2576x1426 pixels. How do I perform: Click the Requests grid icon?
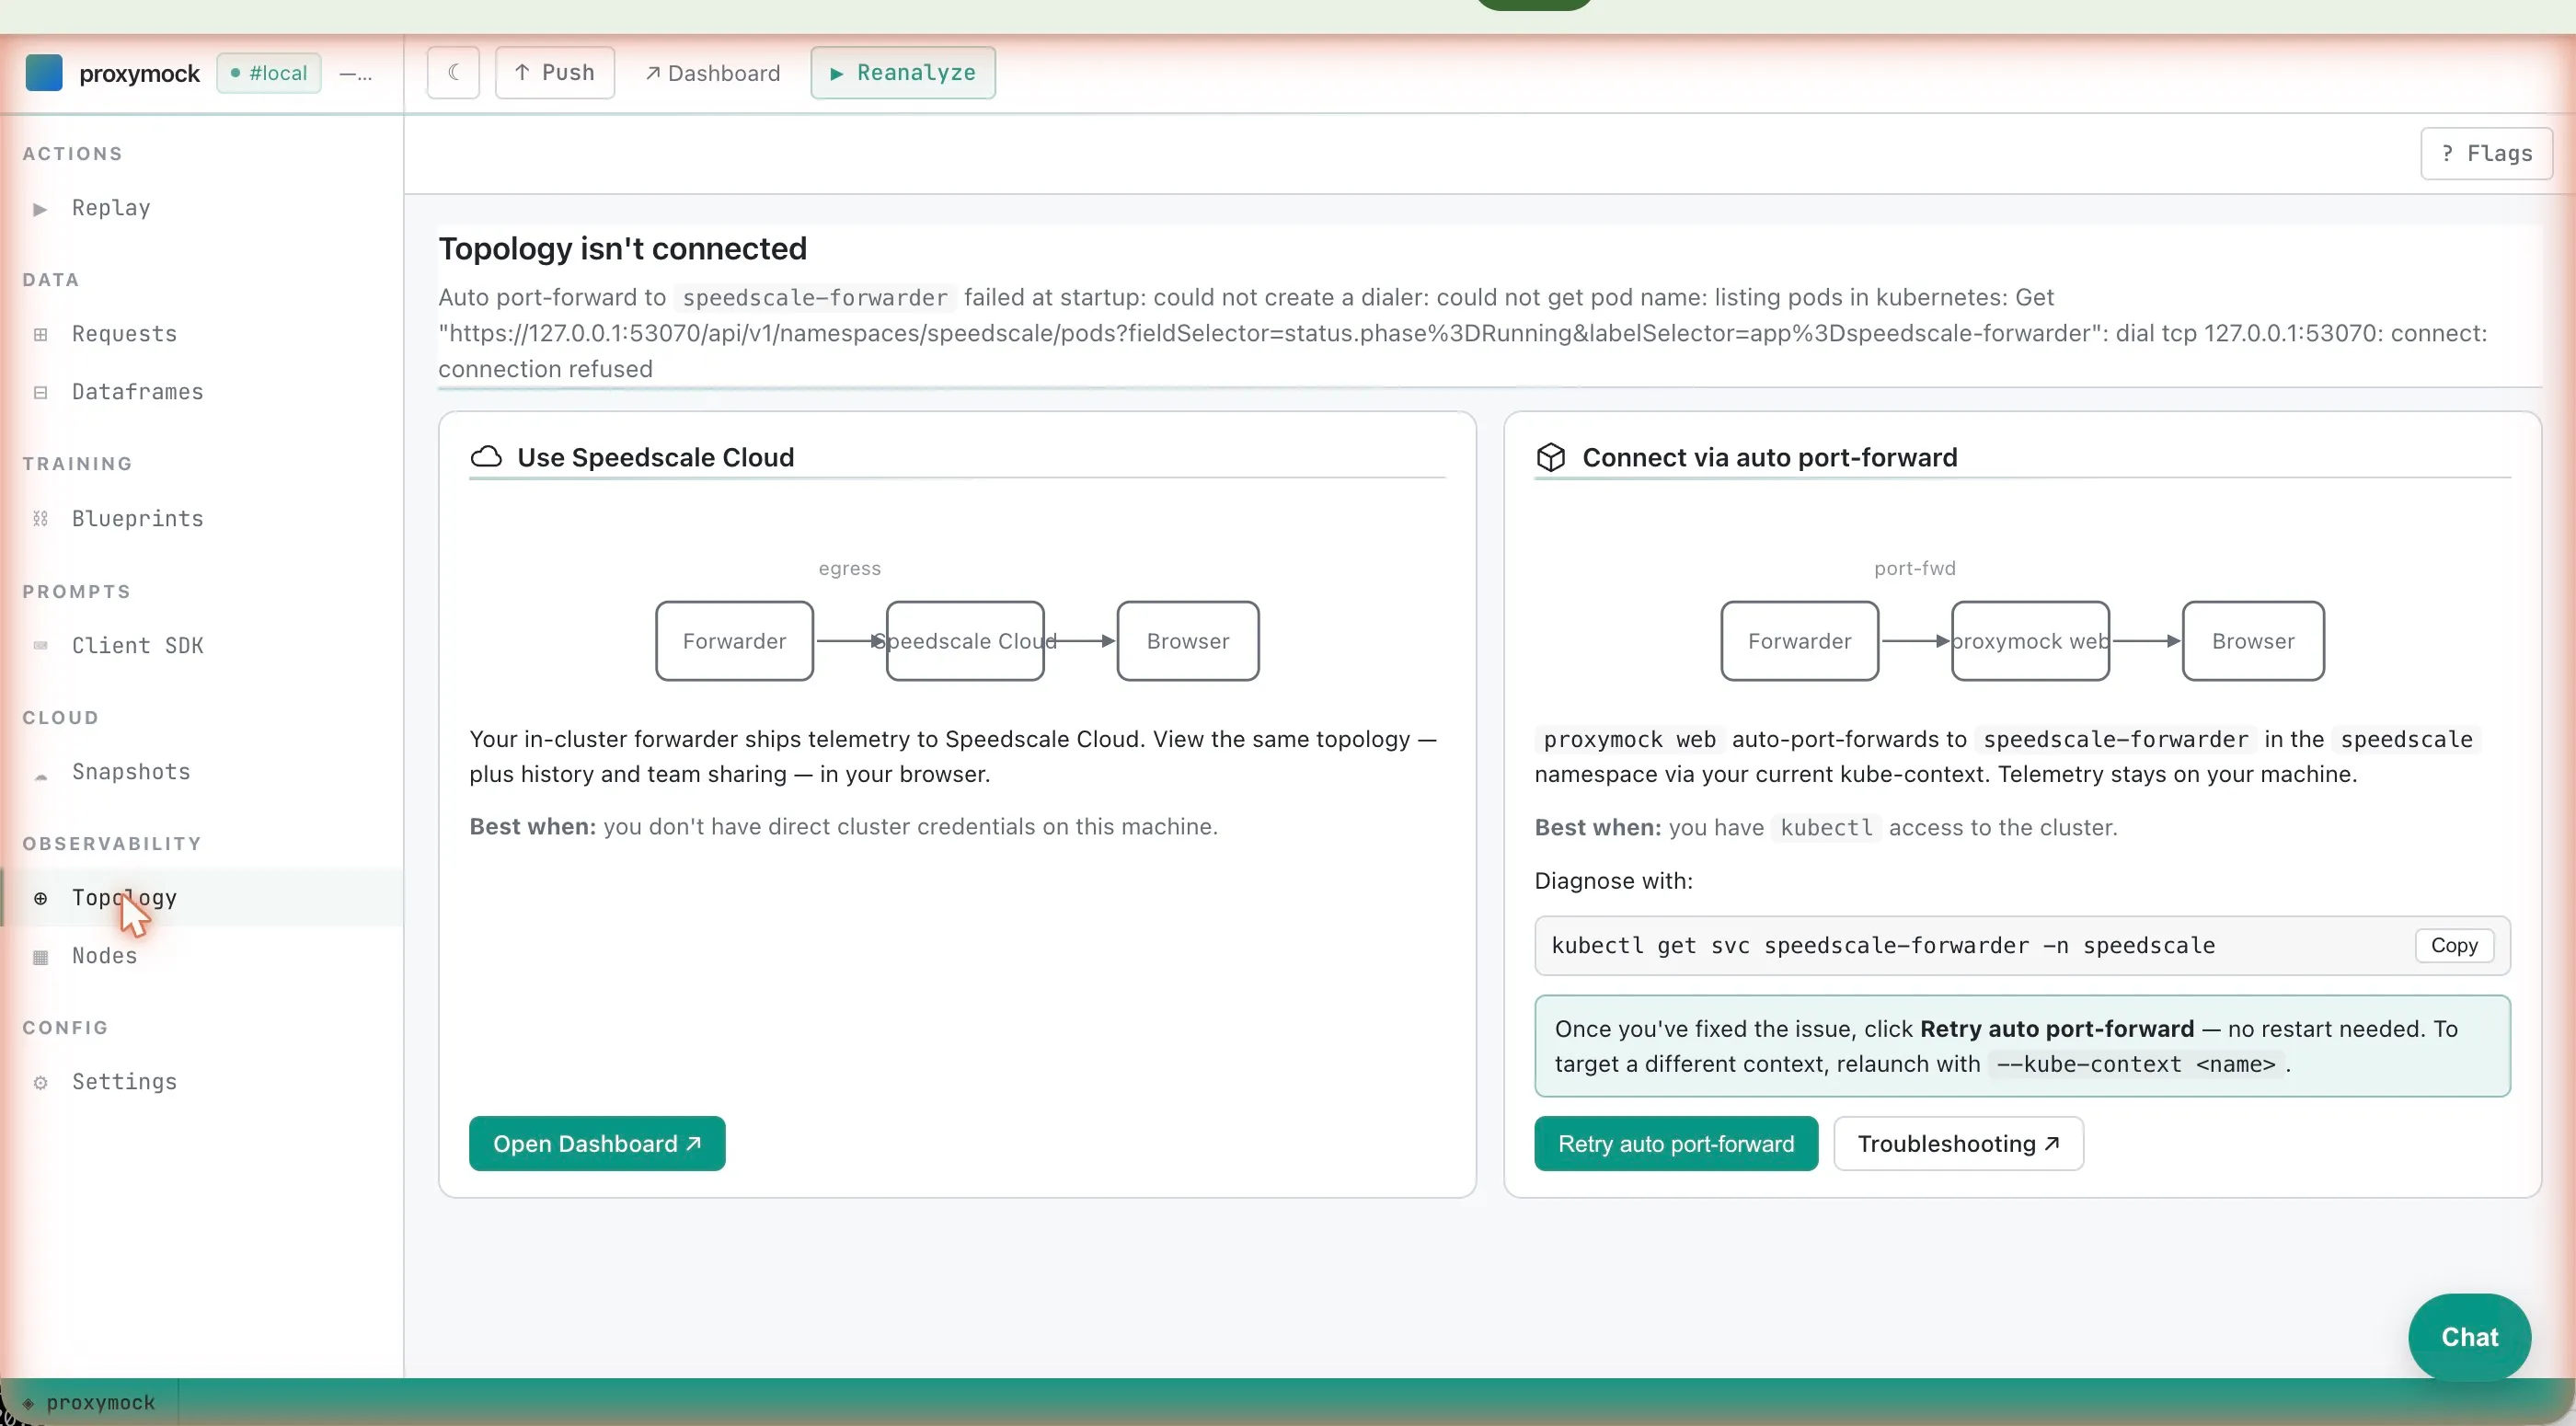tap(40, 334)
